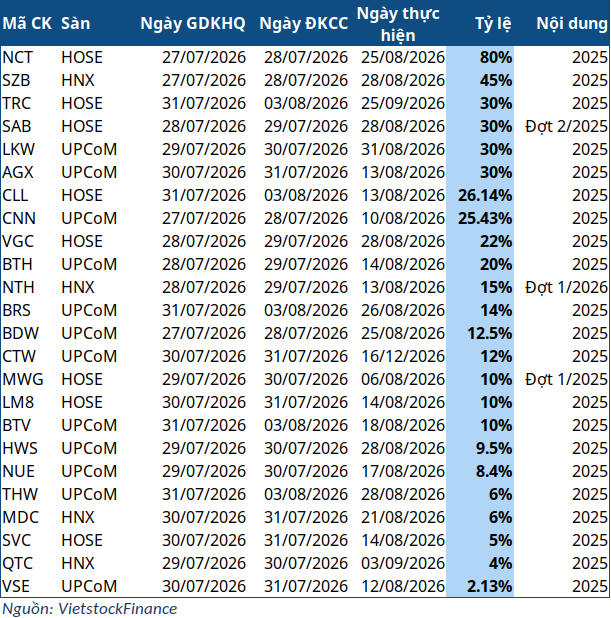The width and height of the screenshot is (611, 618).
Task: Select the 26.14% ratio cell
Action: (485, 195)
